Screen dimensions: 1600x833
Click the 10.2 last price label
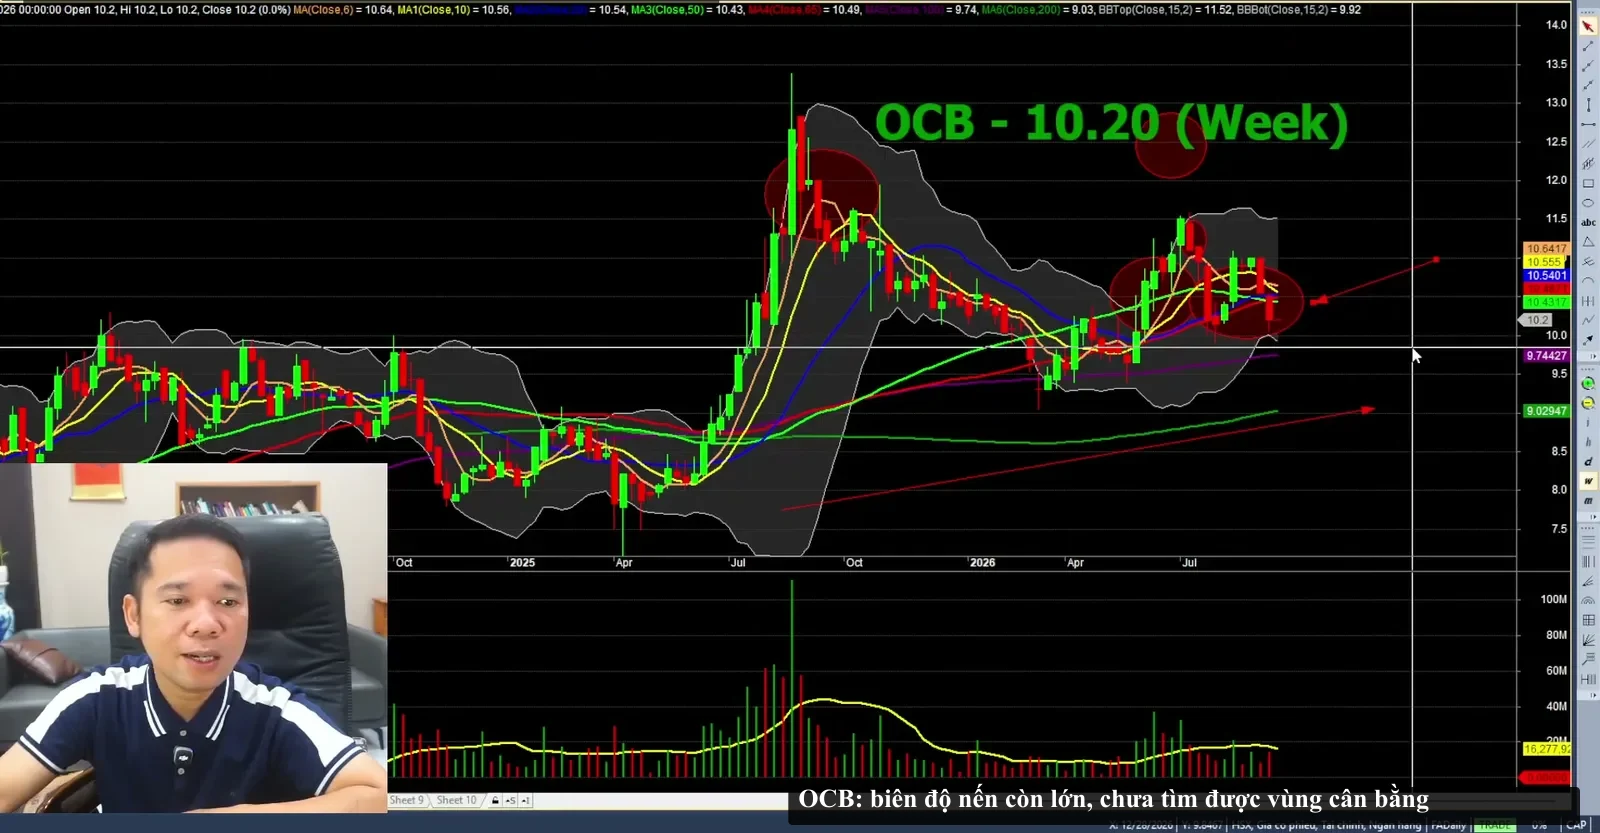click(x=1537, y=320)
